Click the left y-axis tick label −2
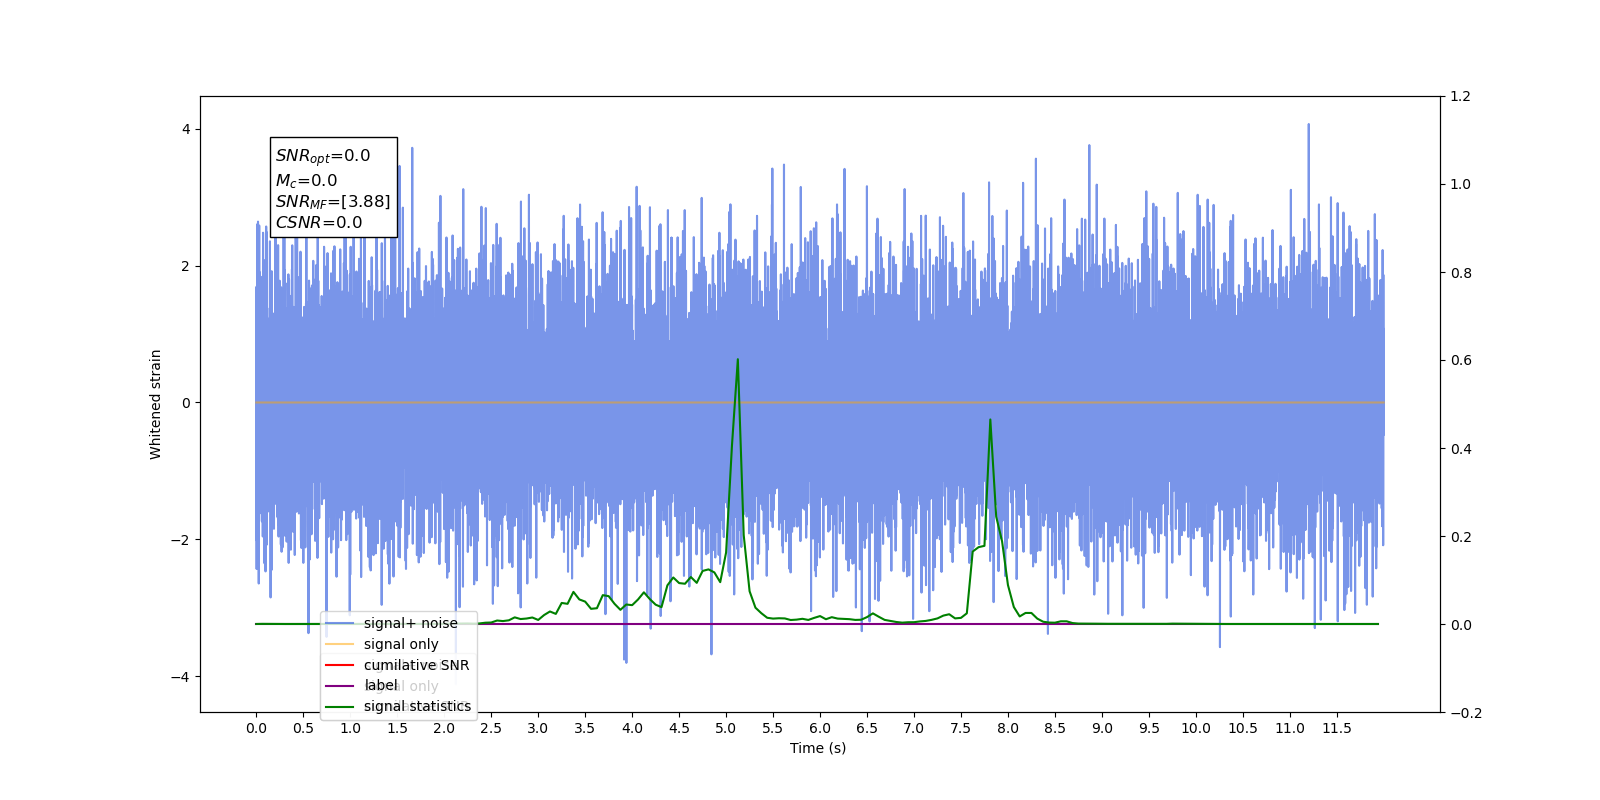Viewport: 1600px width, 800px height. [180, 540]
